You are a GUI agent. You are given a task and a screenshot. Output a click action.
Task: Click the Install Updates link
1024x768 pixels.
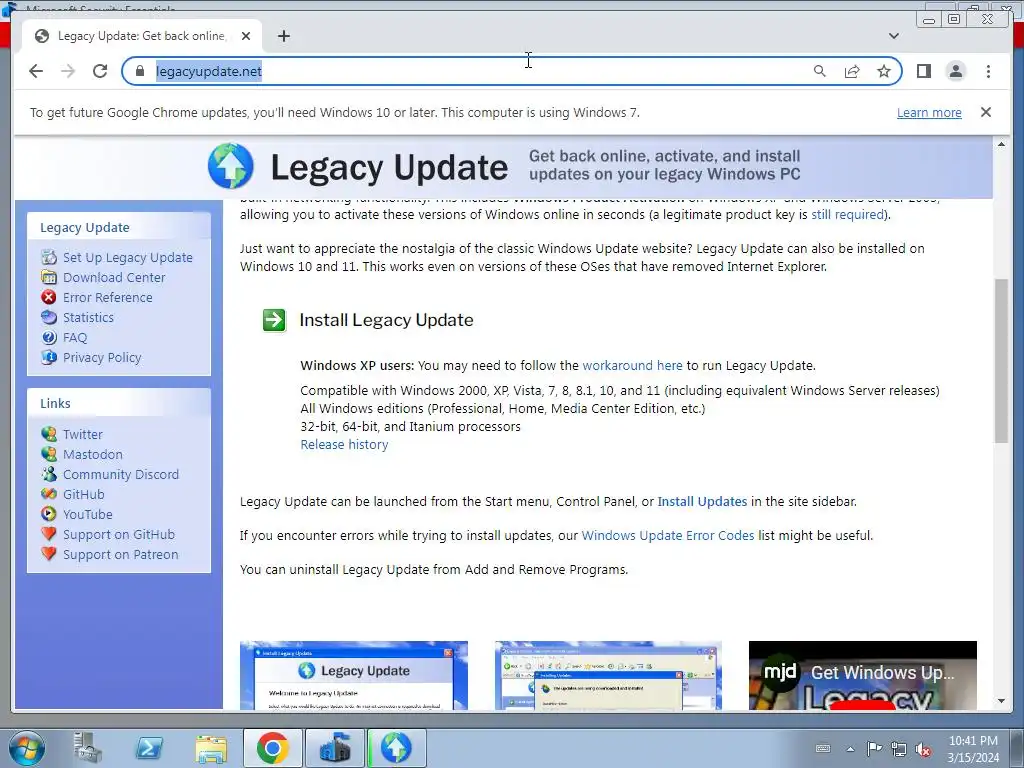(x=702, y=501)
